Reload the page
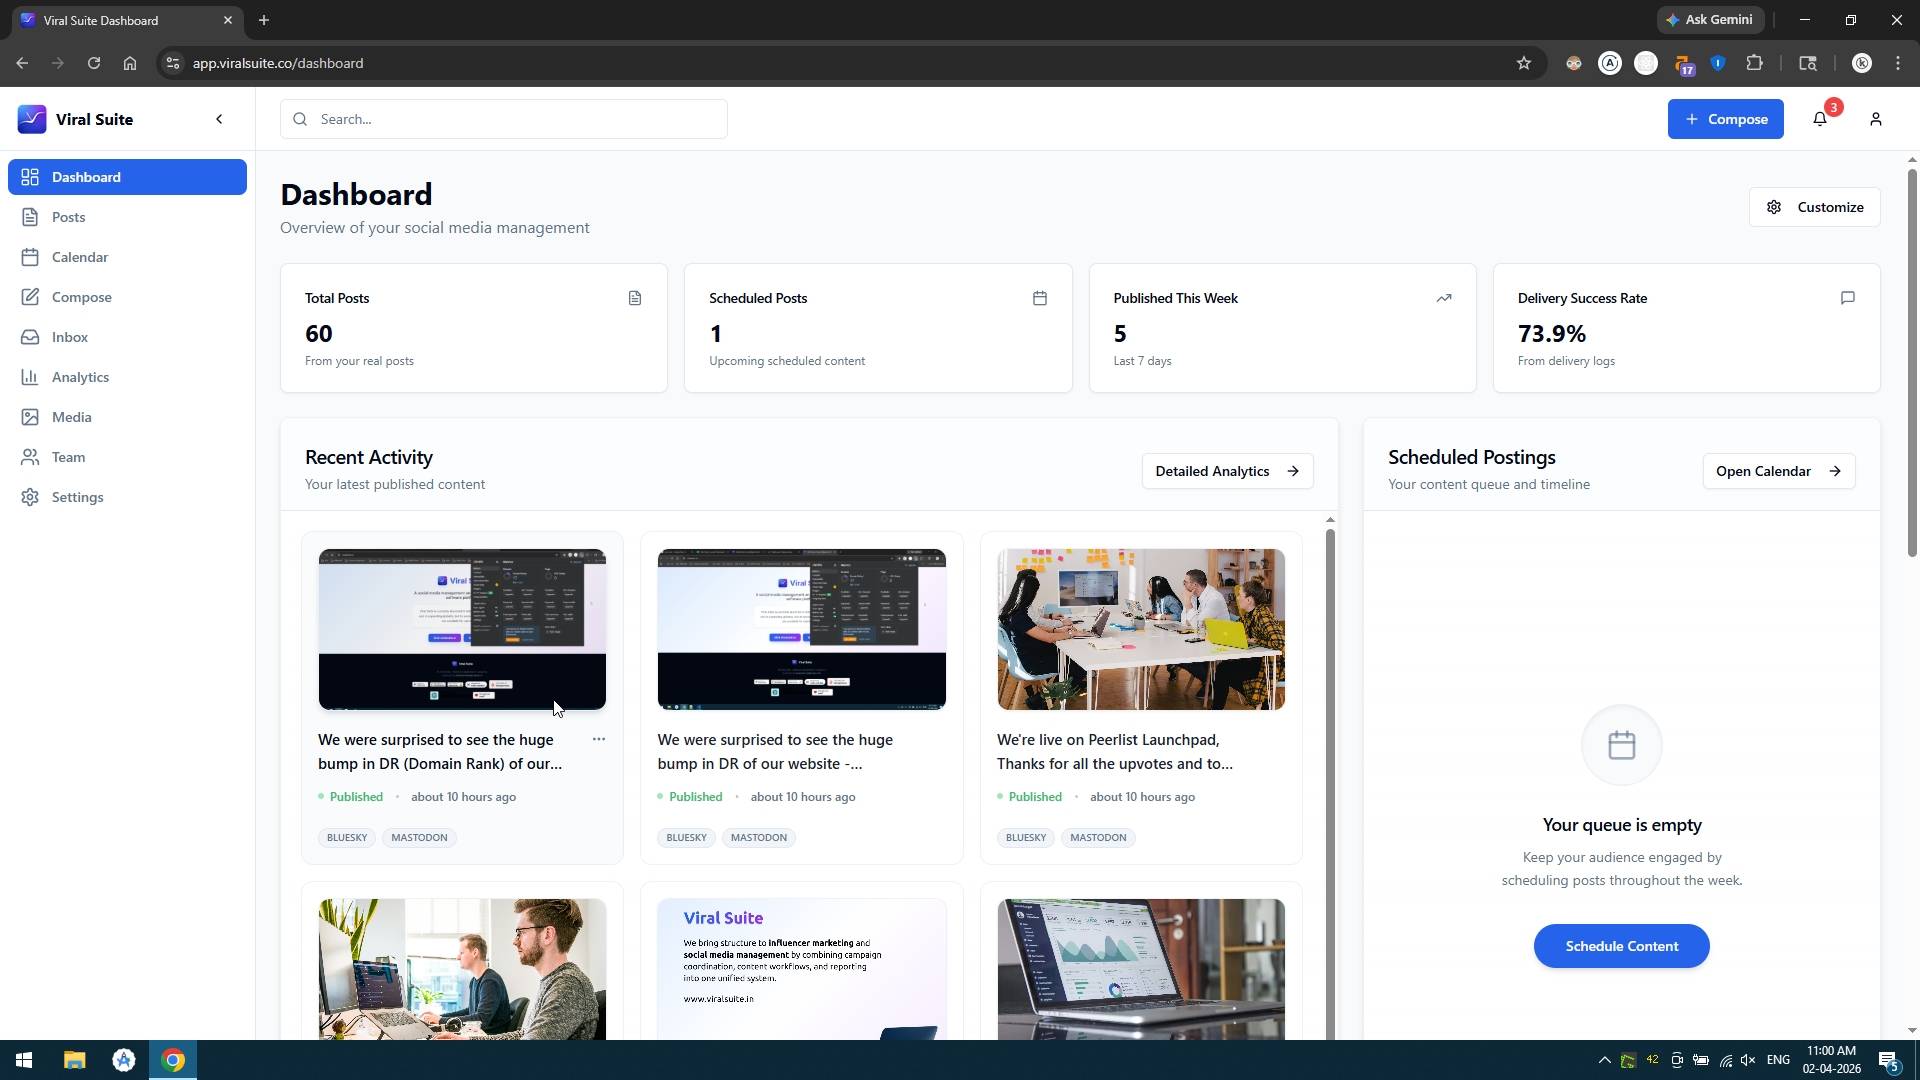Viewport: 1920px width, 1080px height. tap(94, 63)
